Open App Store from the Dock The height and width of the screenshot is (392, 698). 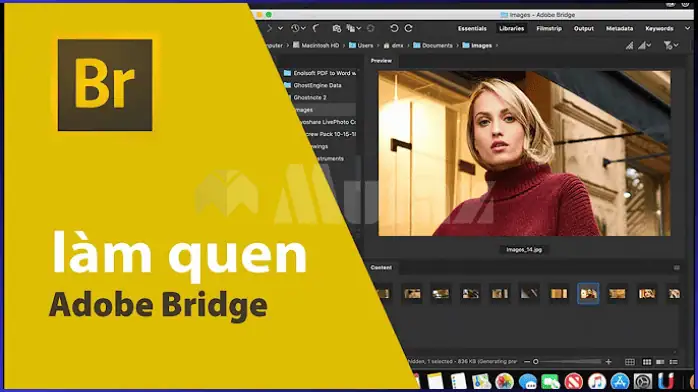(x=620, y=381)
